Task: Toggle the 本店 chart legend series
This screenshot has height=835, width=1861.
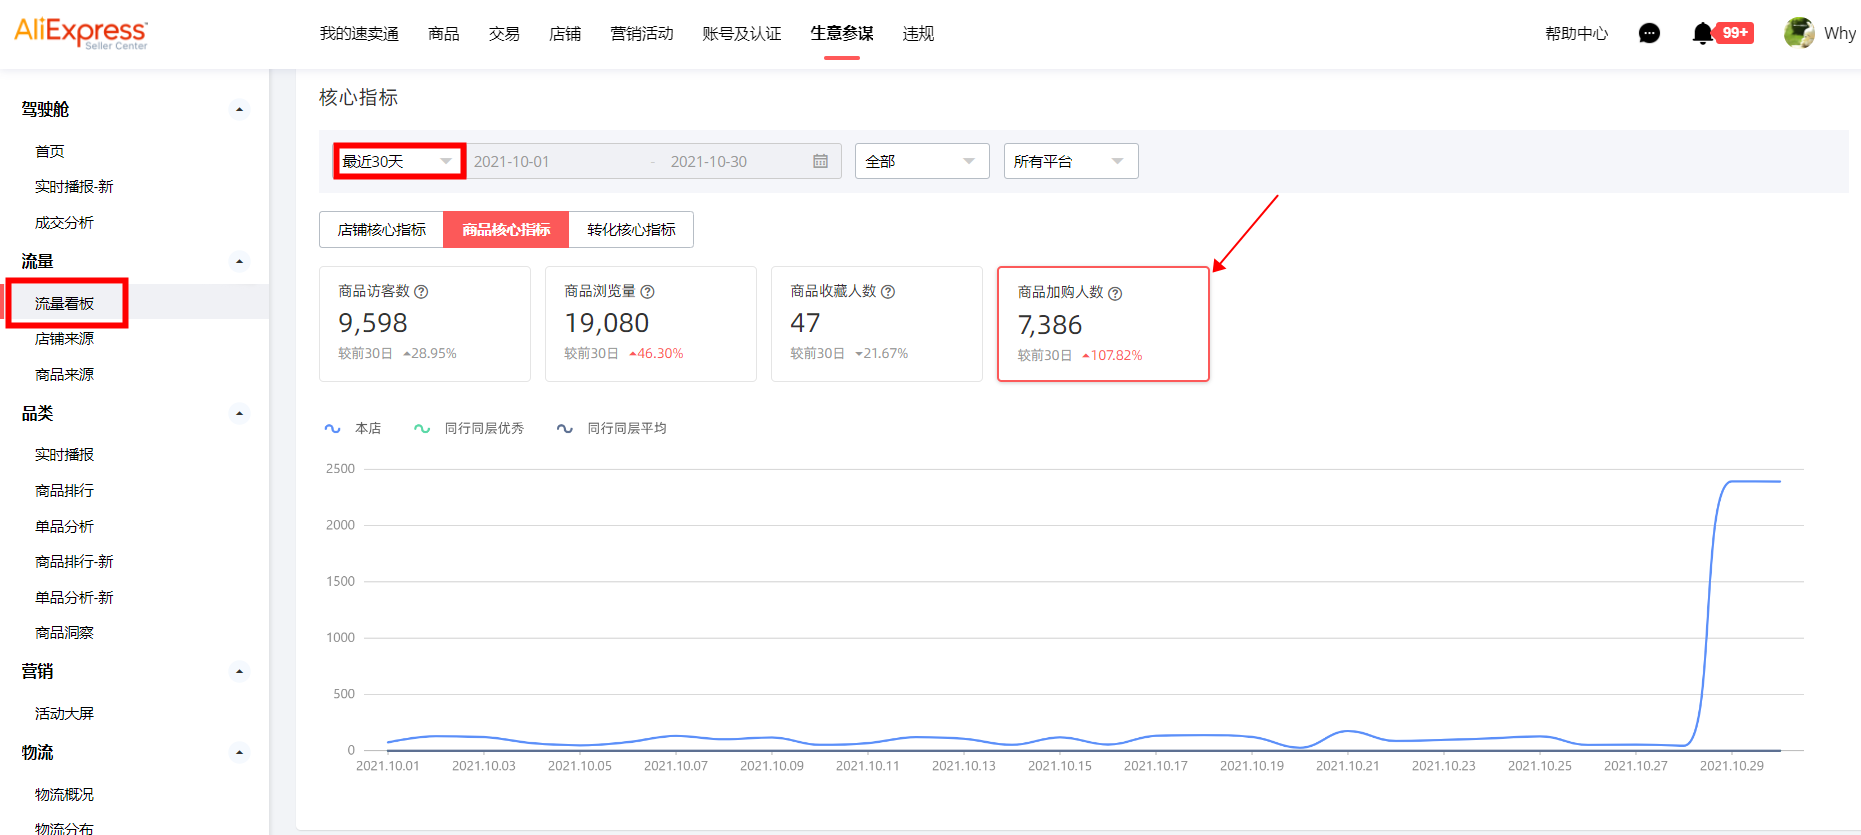Action: pos(353,428)
